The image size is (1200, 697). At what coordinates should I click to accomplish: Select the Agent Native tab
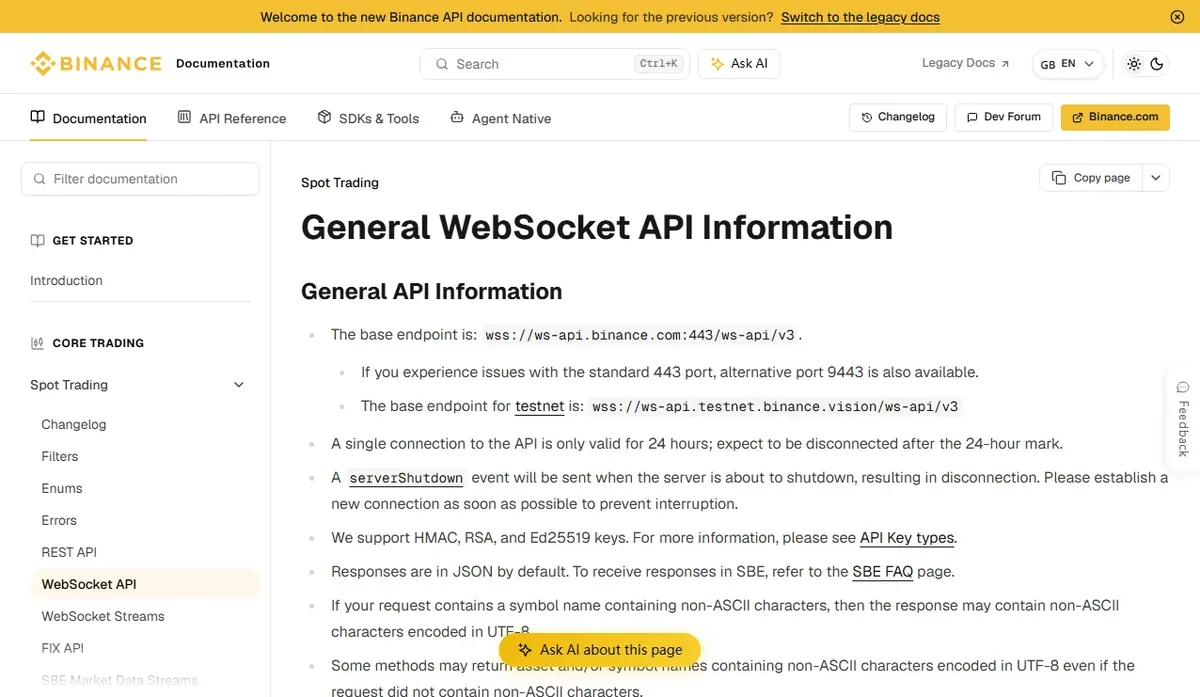click(500, 118)
